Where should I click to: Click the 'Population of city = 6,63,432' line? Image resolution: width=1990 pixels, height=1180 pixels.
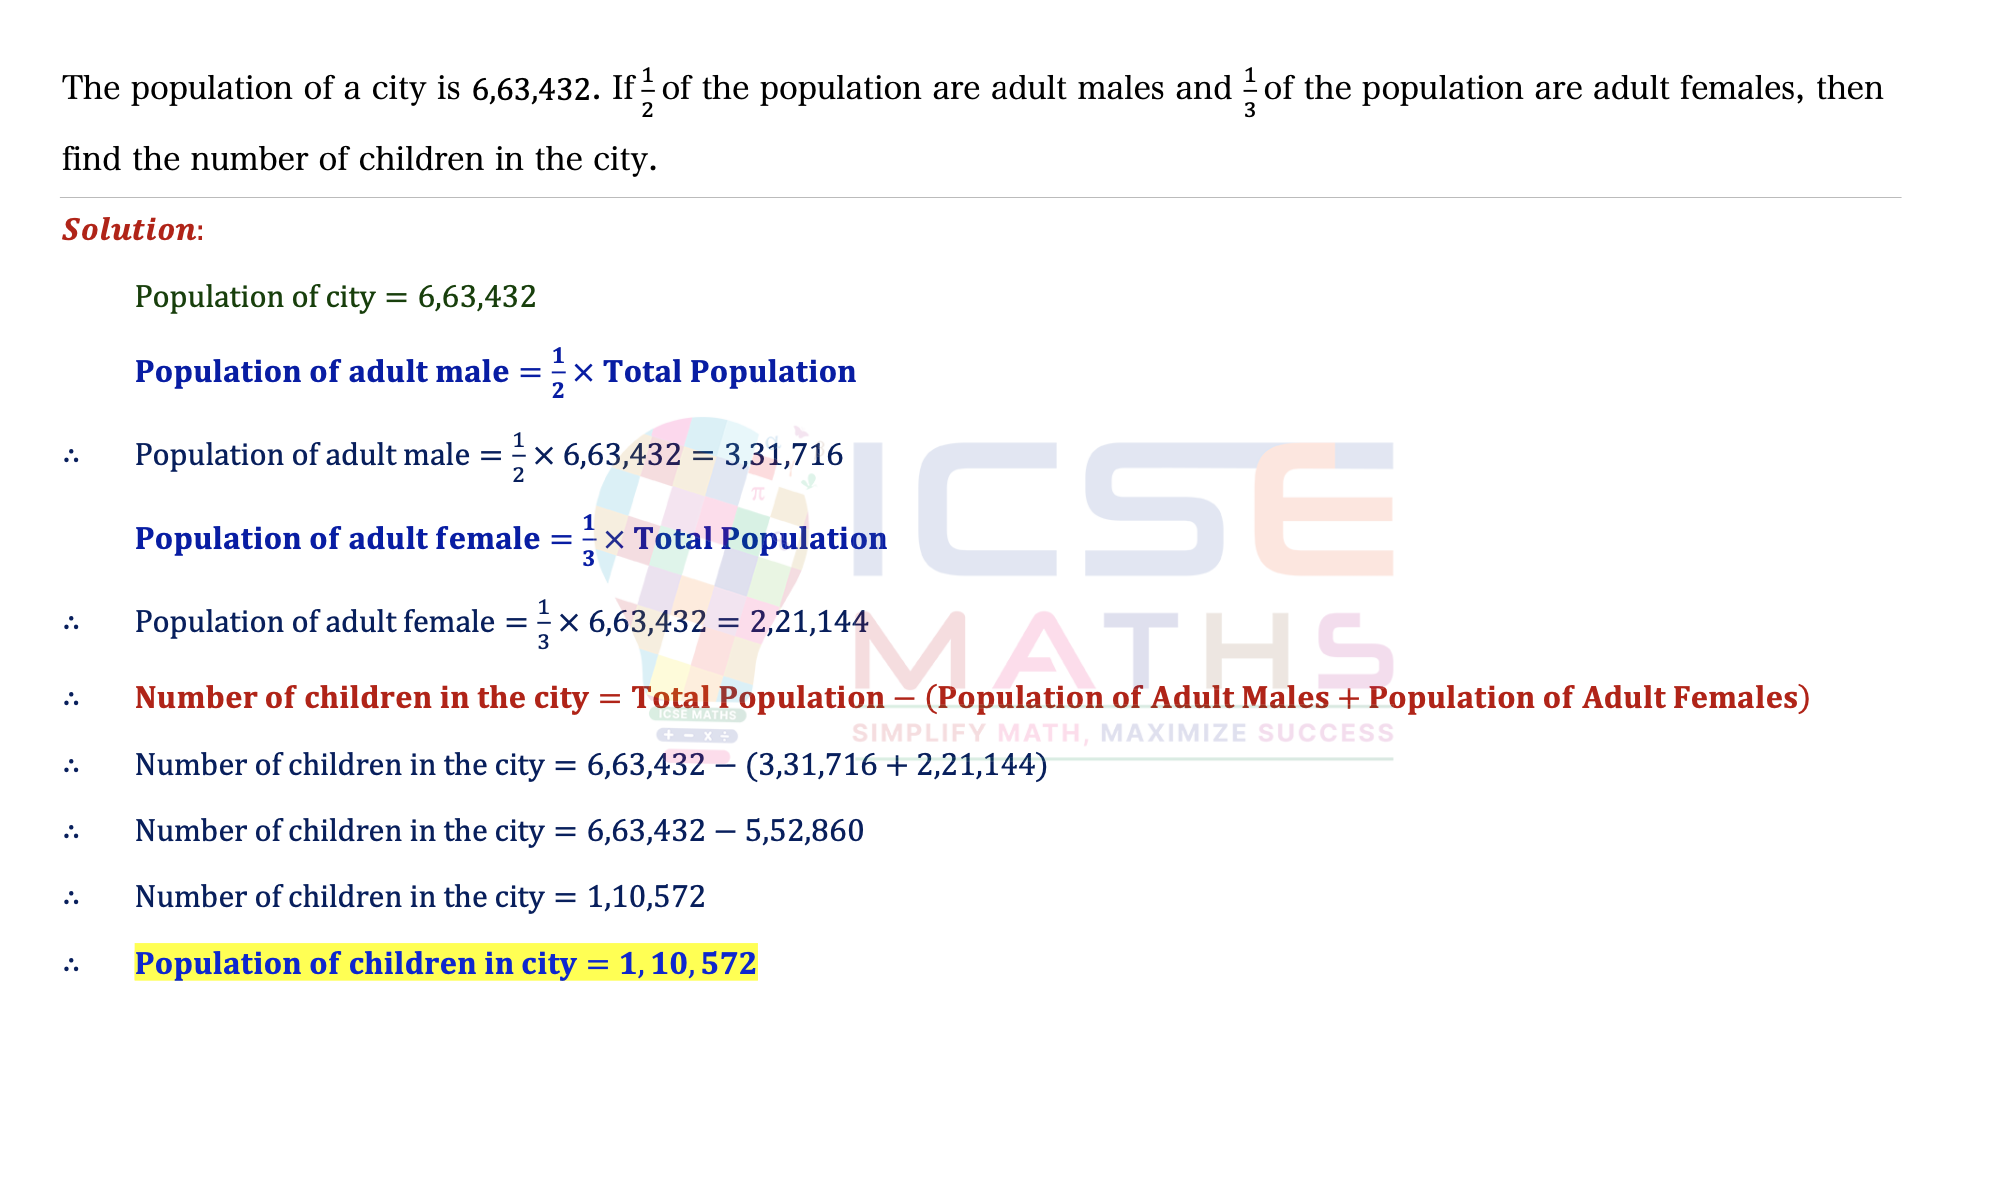[x=336, y=297]
